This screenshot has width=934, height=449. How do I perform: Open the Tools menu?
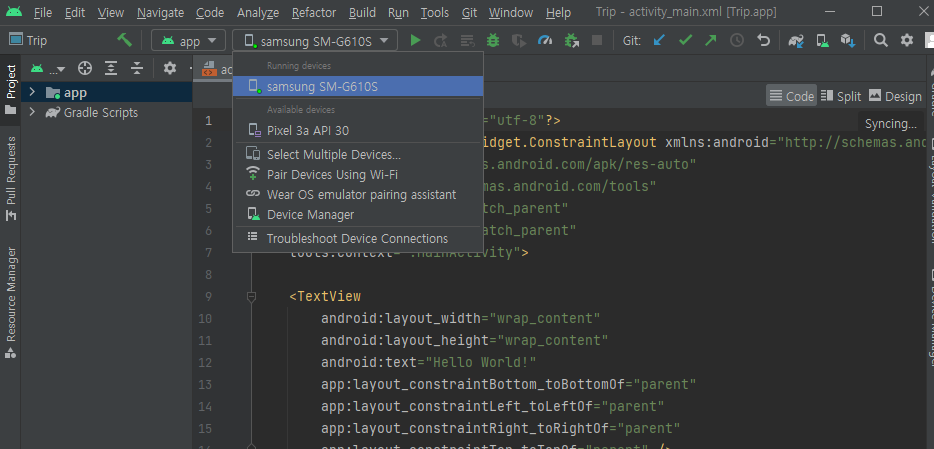click(x=435, y=13)
